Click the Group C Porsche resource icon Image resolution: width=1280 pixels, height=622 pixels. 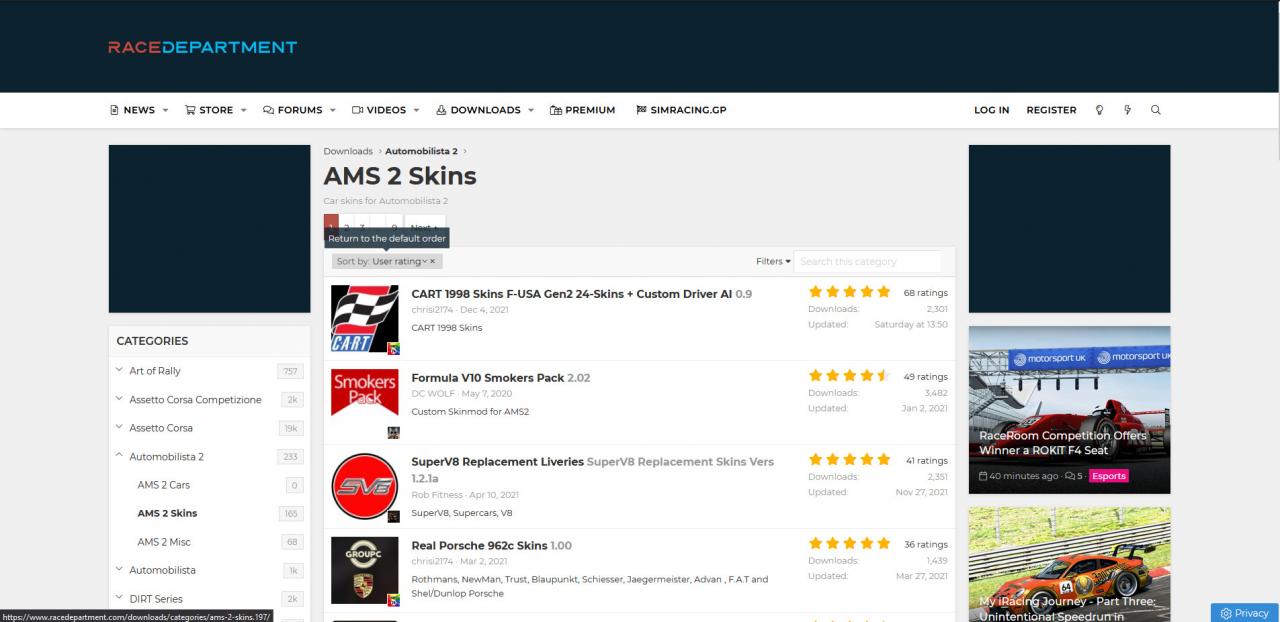pos(365,570)
